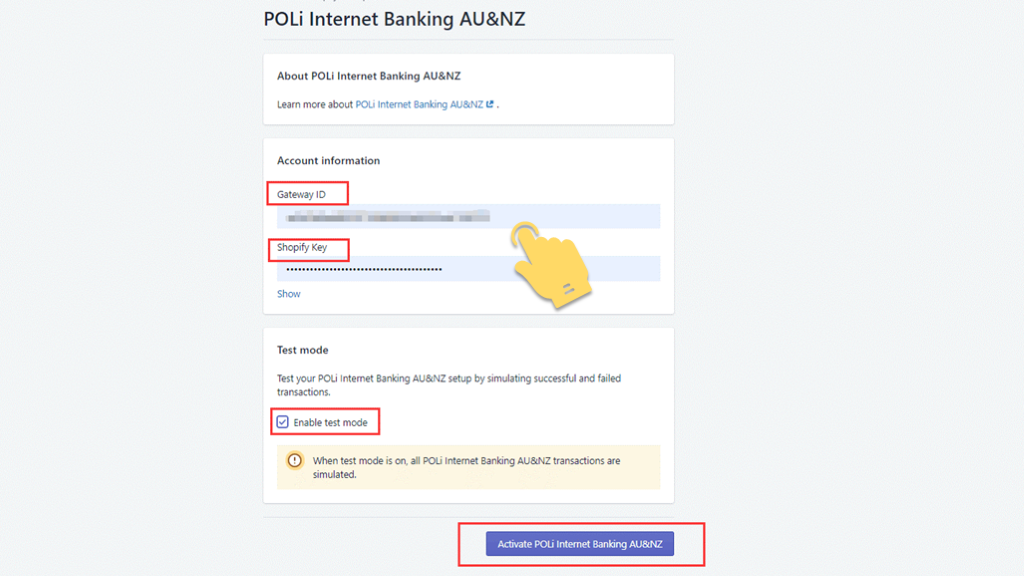Click the page title POLi Internet Banking AU&NZ
Image resolution: width=1024 pixels, height=576 pixels.
pyautogui.click(x=394, y=19)
